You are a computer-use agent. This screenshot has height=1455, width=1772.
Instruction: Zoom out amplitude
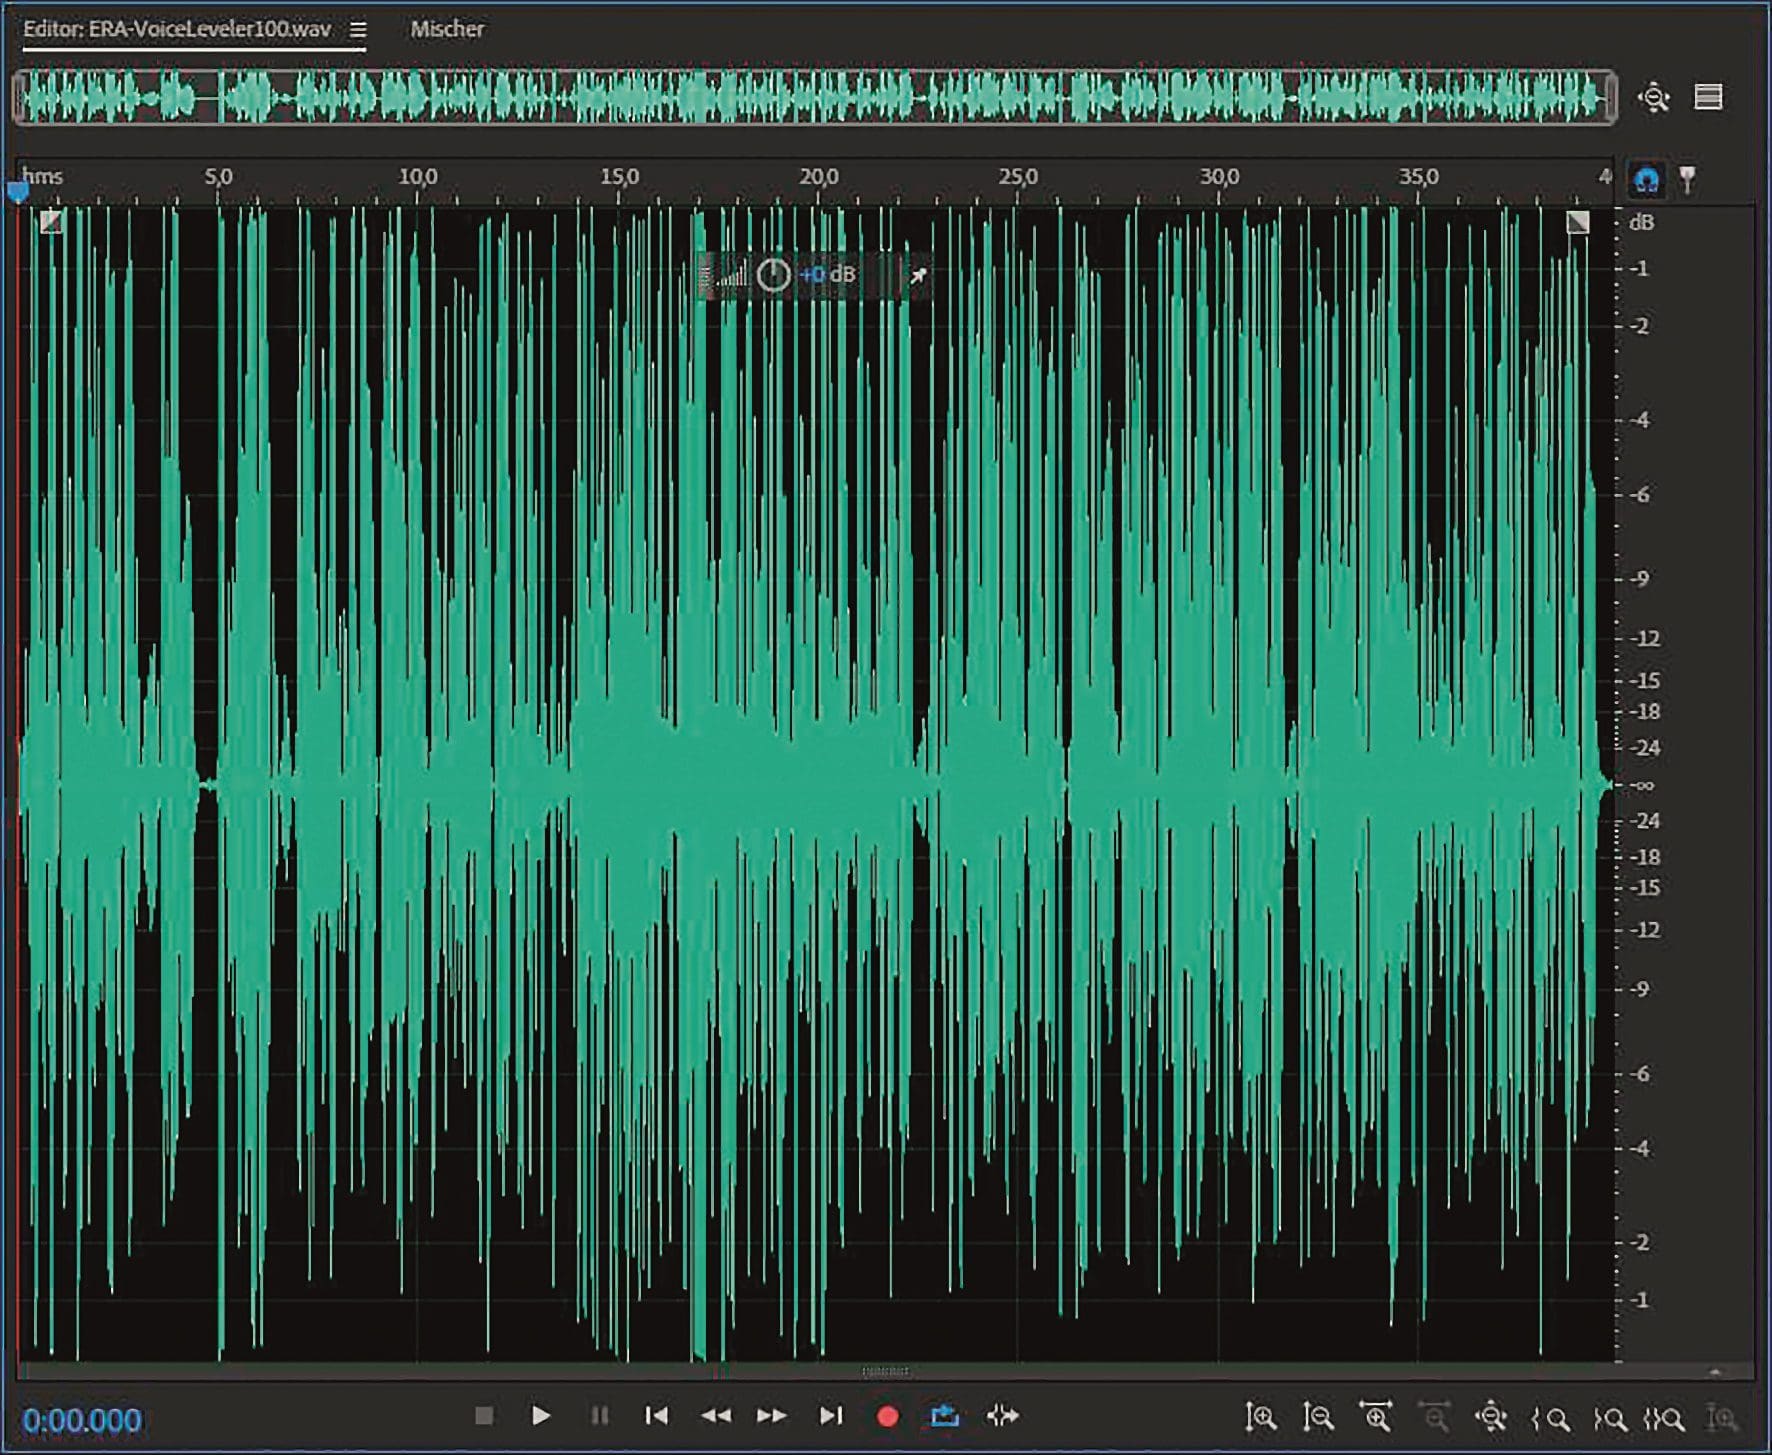(1318, 1416)
